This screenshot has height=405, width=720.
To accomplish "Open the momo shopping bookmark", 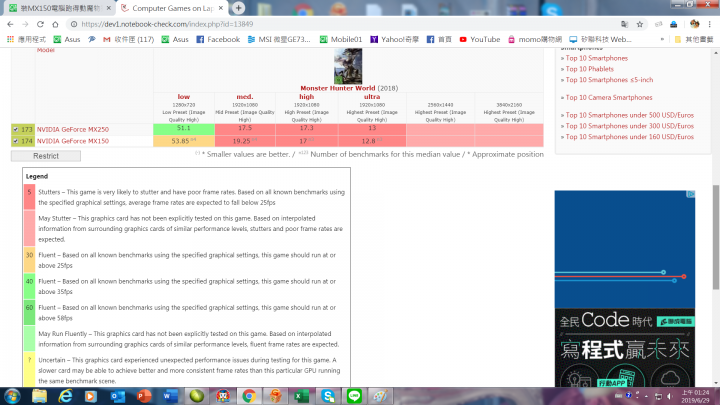I will pyautogui.click(x=535, y=39).
